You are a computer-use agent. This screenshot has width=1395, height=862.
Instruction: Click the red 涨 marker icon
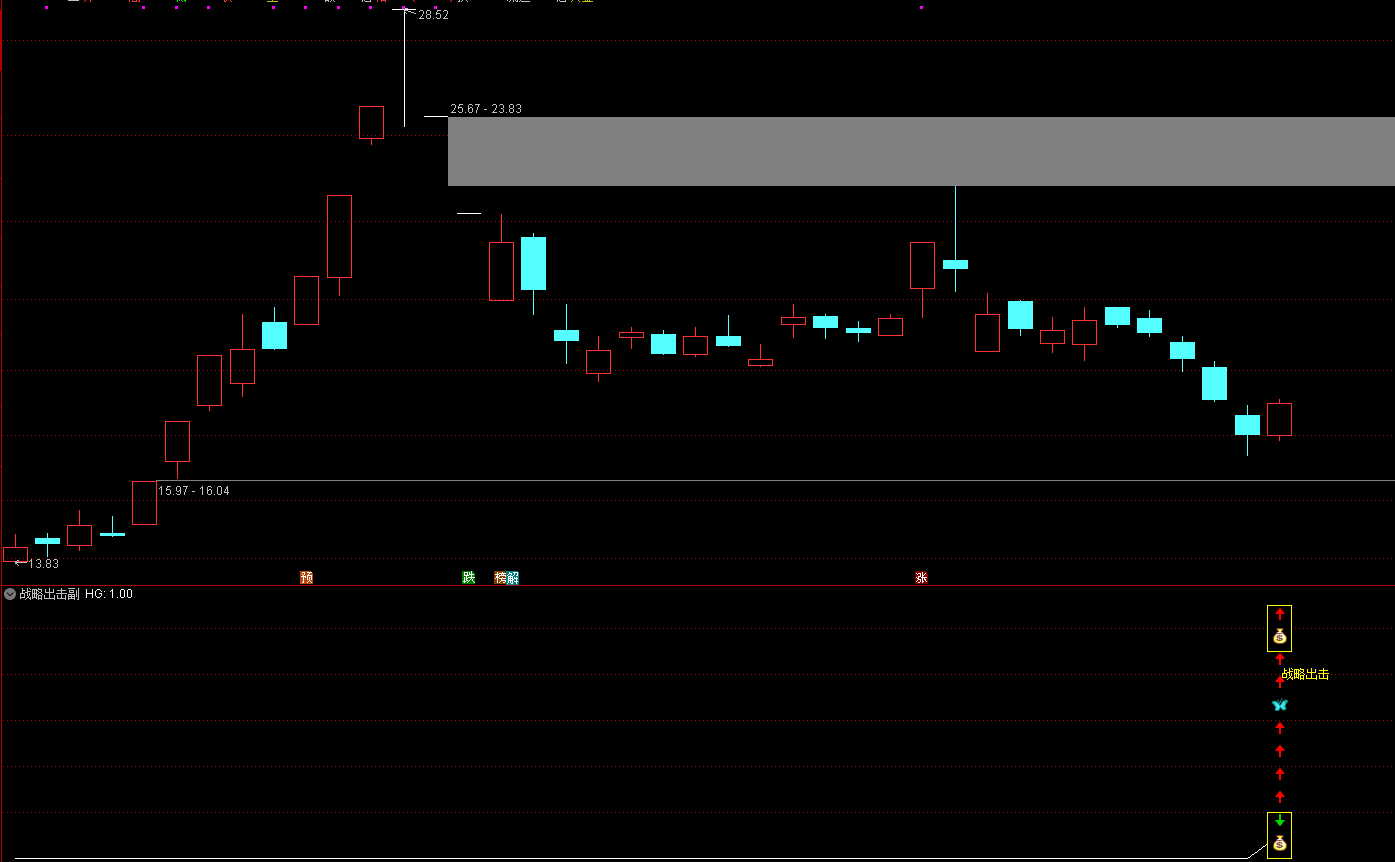pyautogui.click(x=920, y=578)
